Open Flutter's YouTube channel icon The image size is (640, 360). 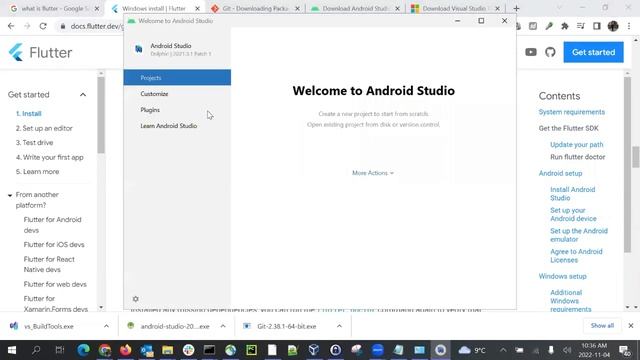coord(531,52)
